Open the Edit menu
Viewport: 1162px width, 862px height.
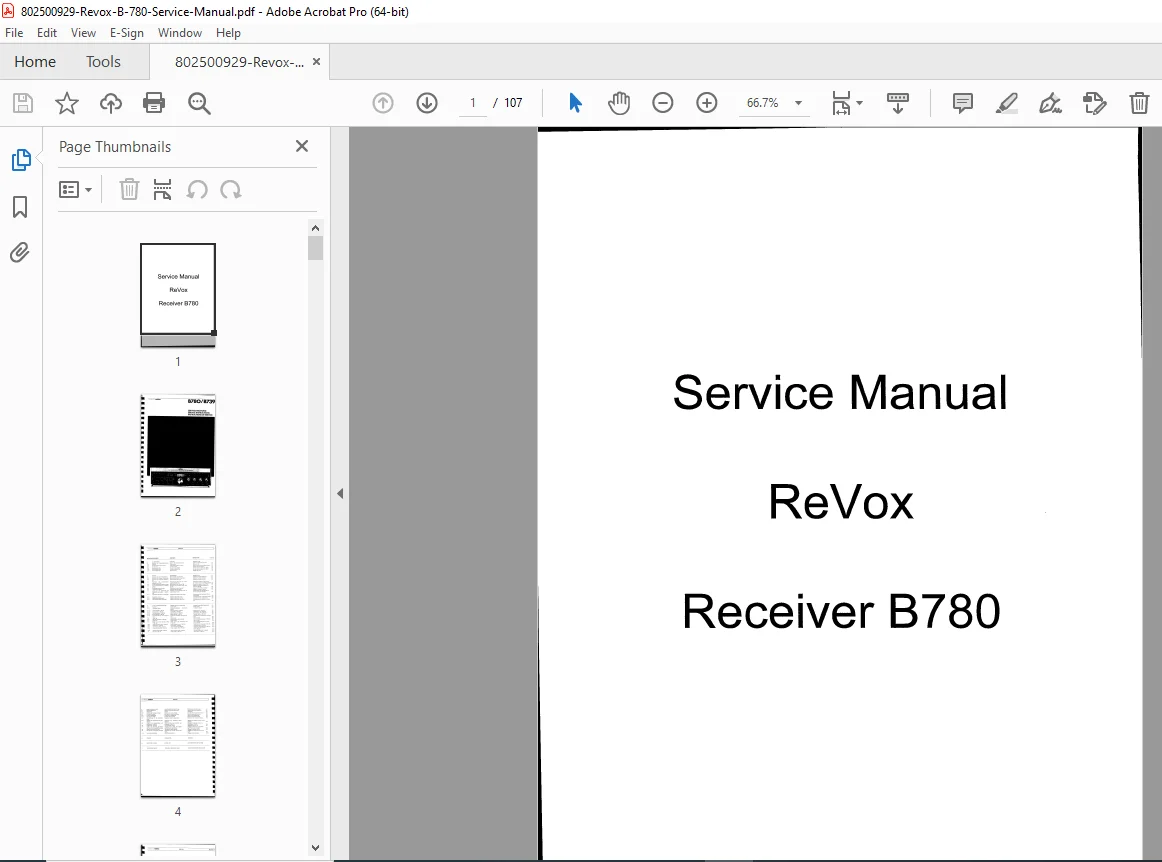(x=47, y=33)
